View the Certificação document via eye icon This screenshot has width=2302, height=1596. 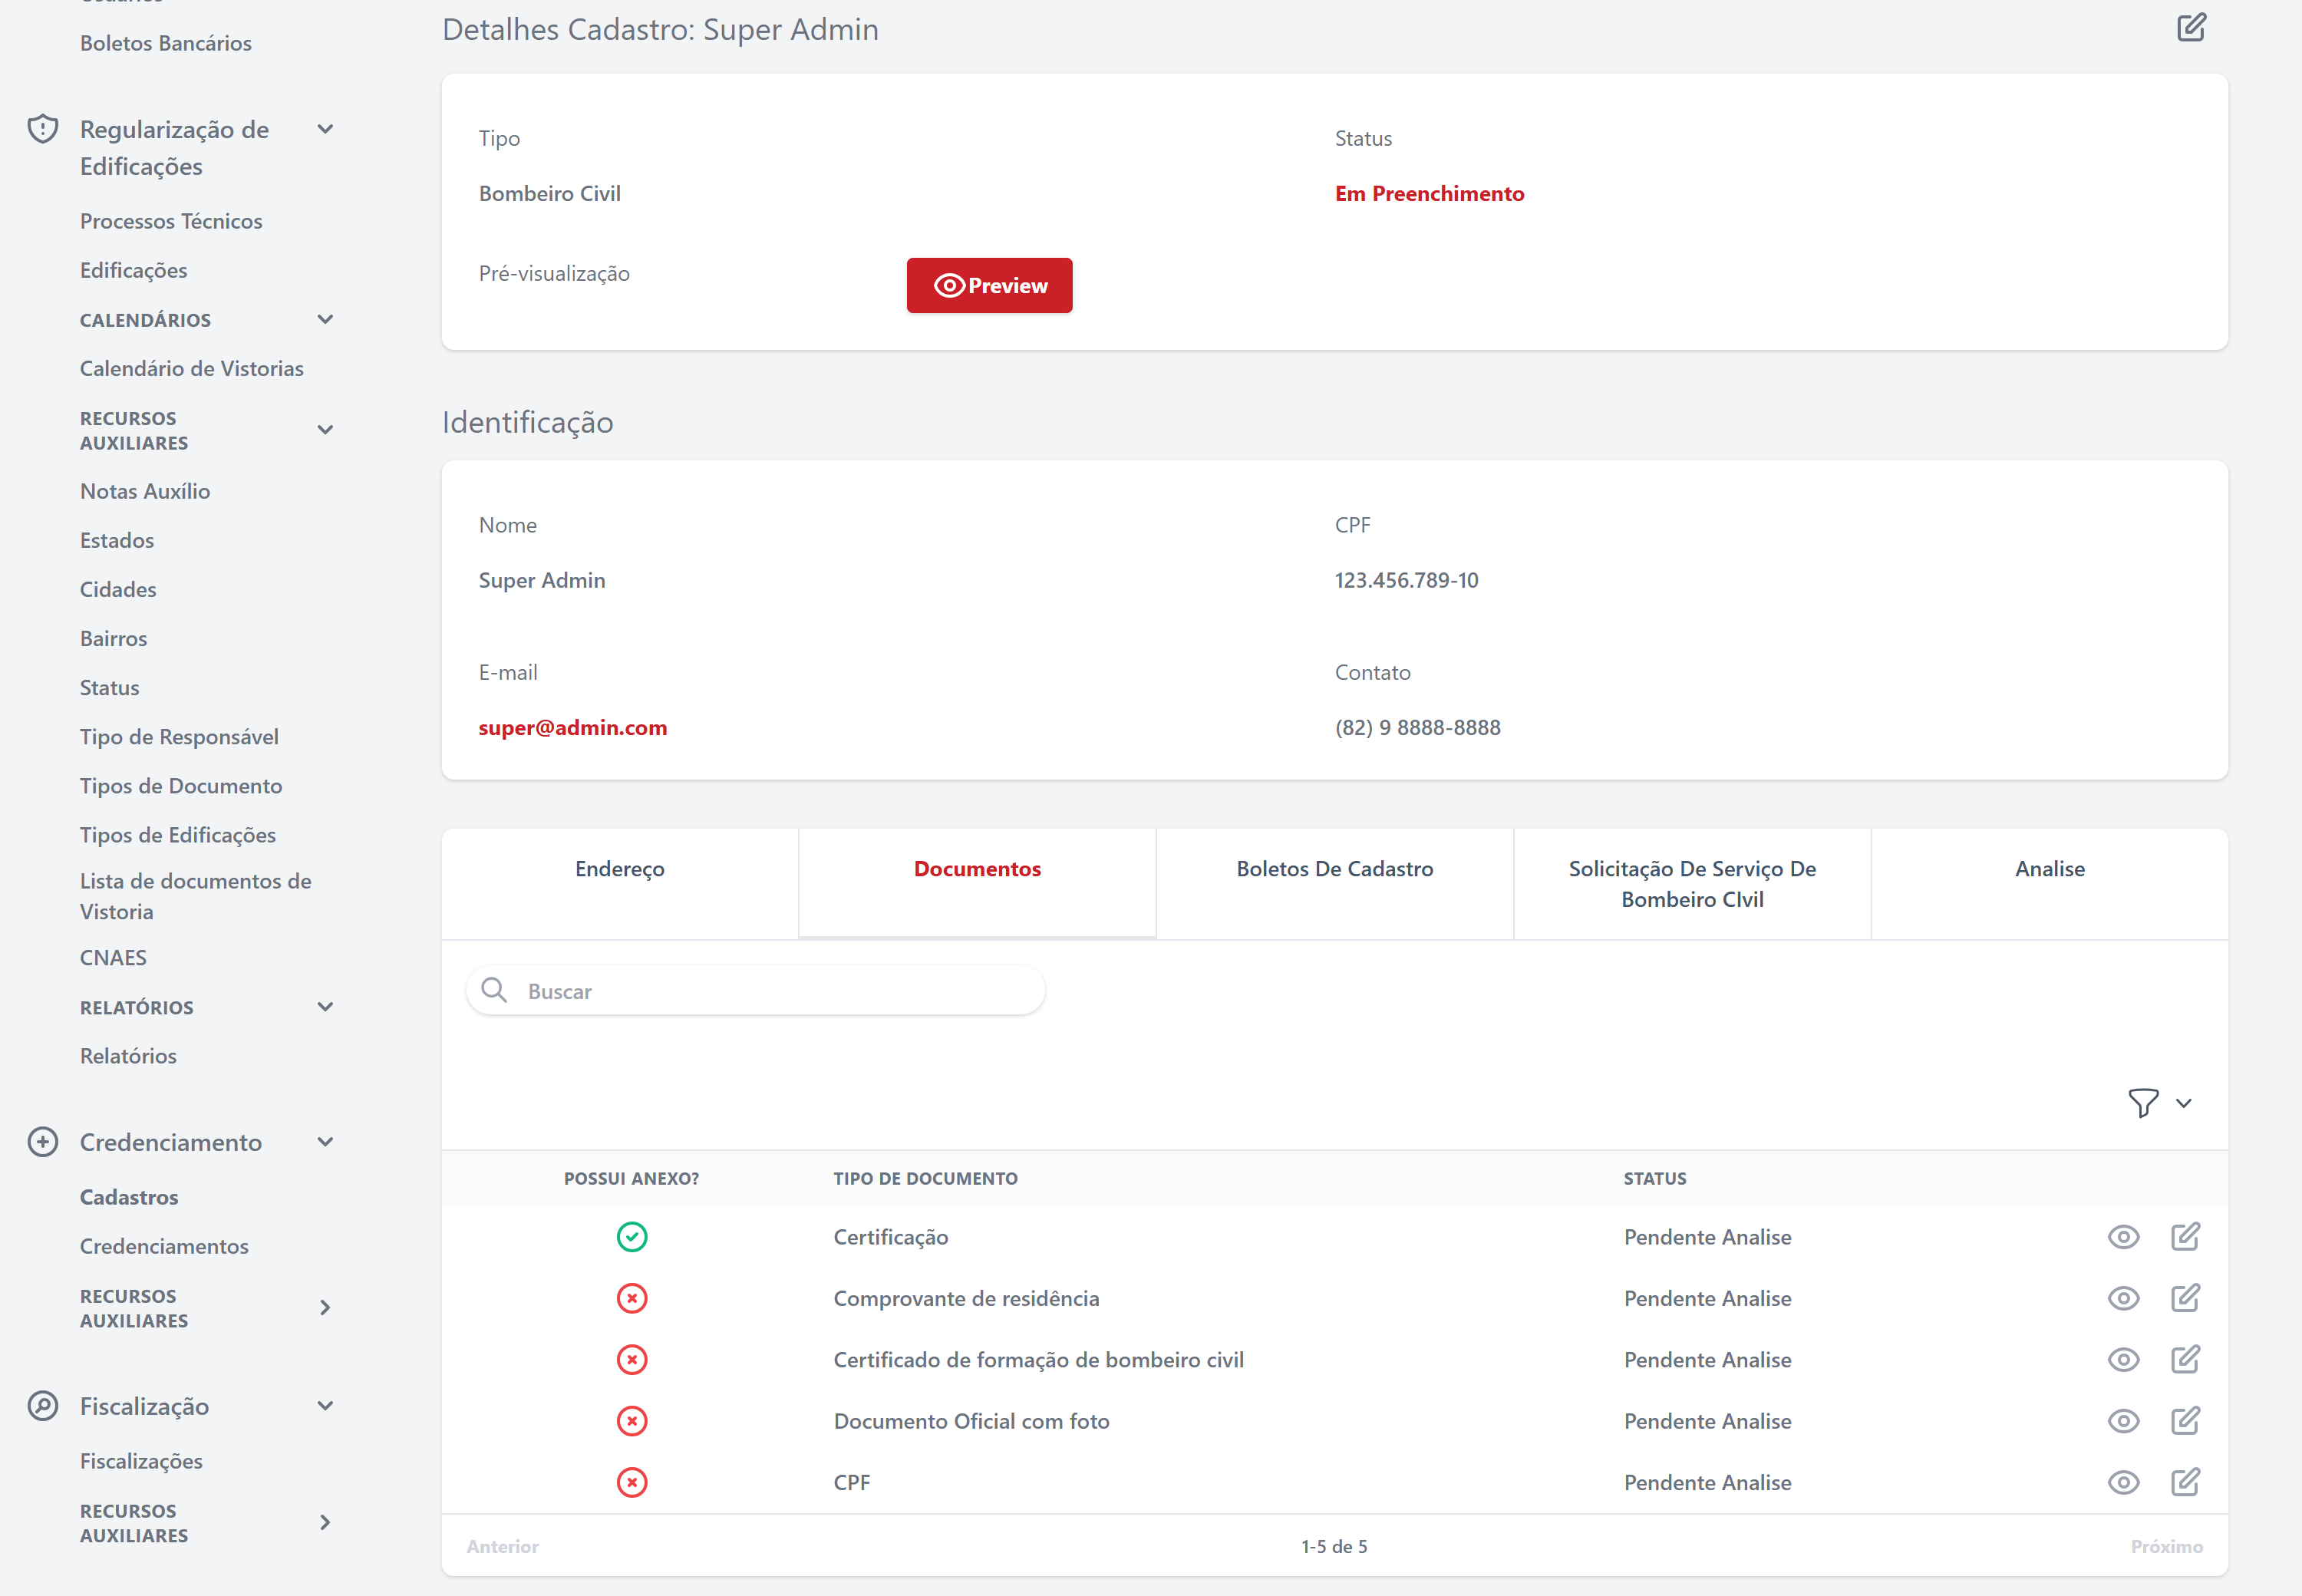tap(2123, 1237)
